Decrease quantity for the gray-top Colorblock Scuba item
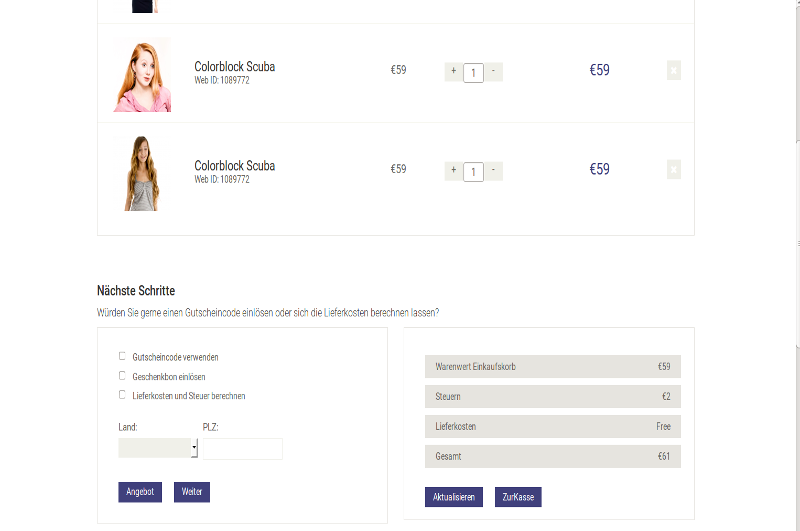The width and height of the screenshot is (800, 531). [x=494, y=170]
